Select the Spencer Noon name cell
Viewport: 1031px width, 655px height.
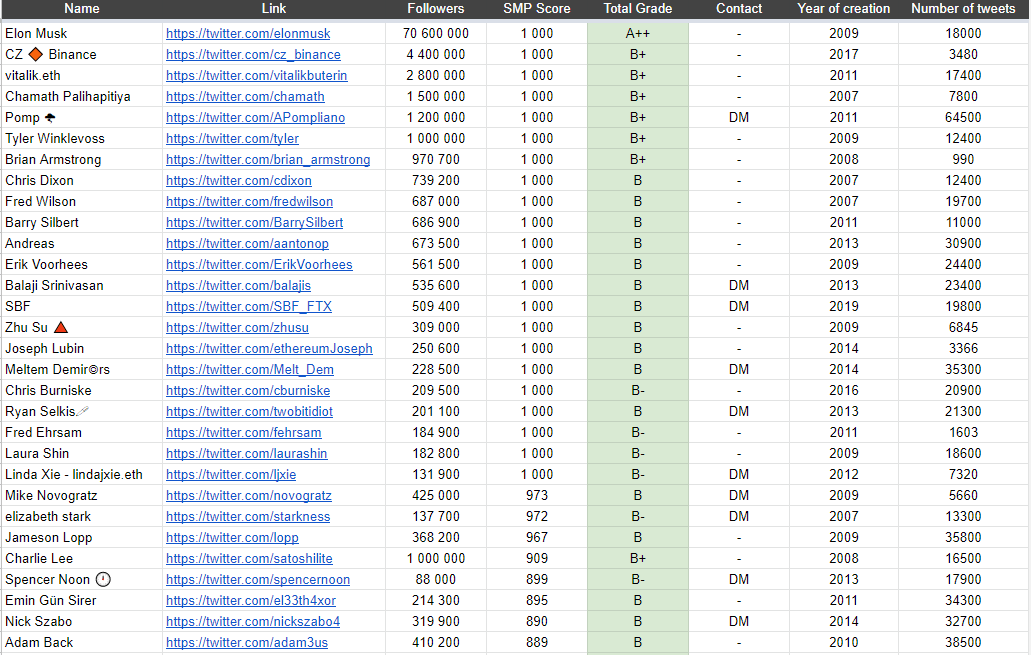(82, 581)
